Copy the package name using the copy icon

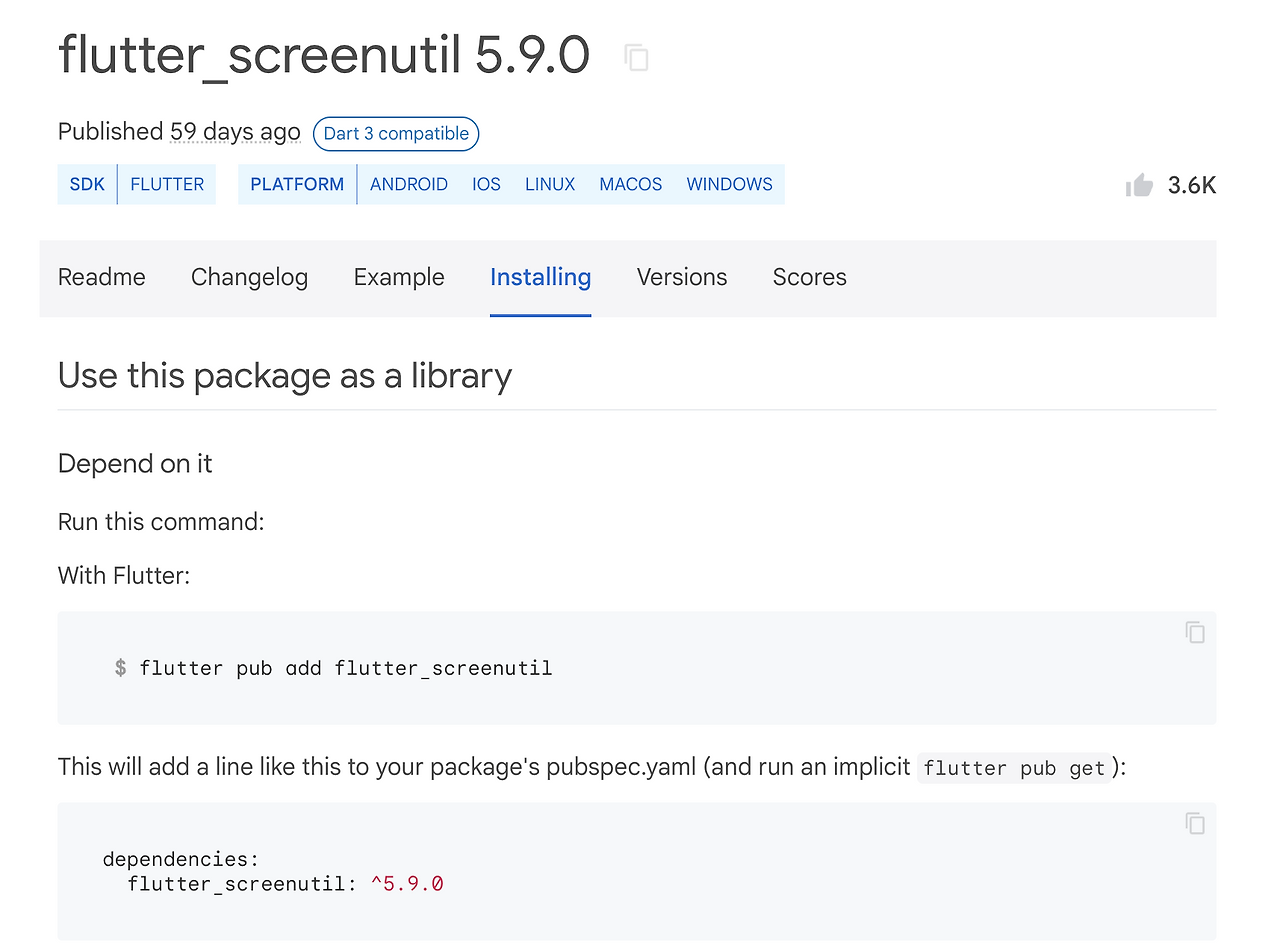pos(637,57)
